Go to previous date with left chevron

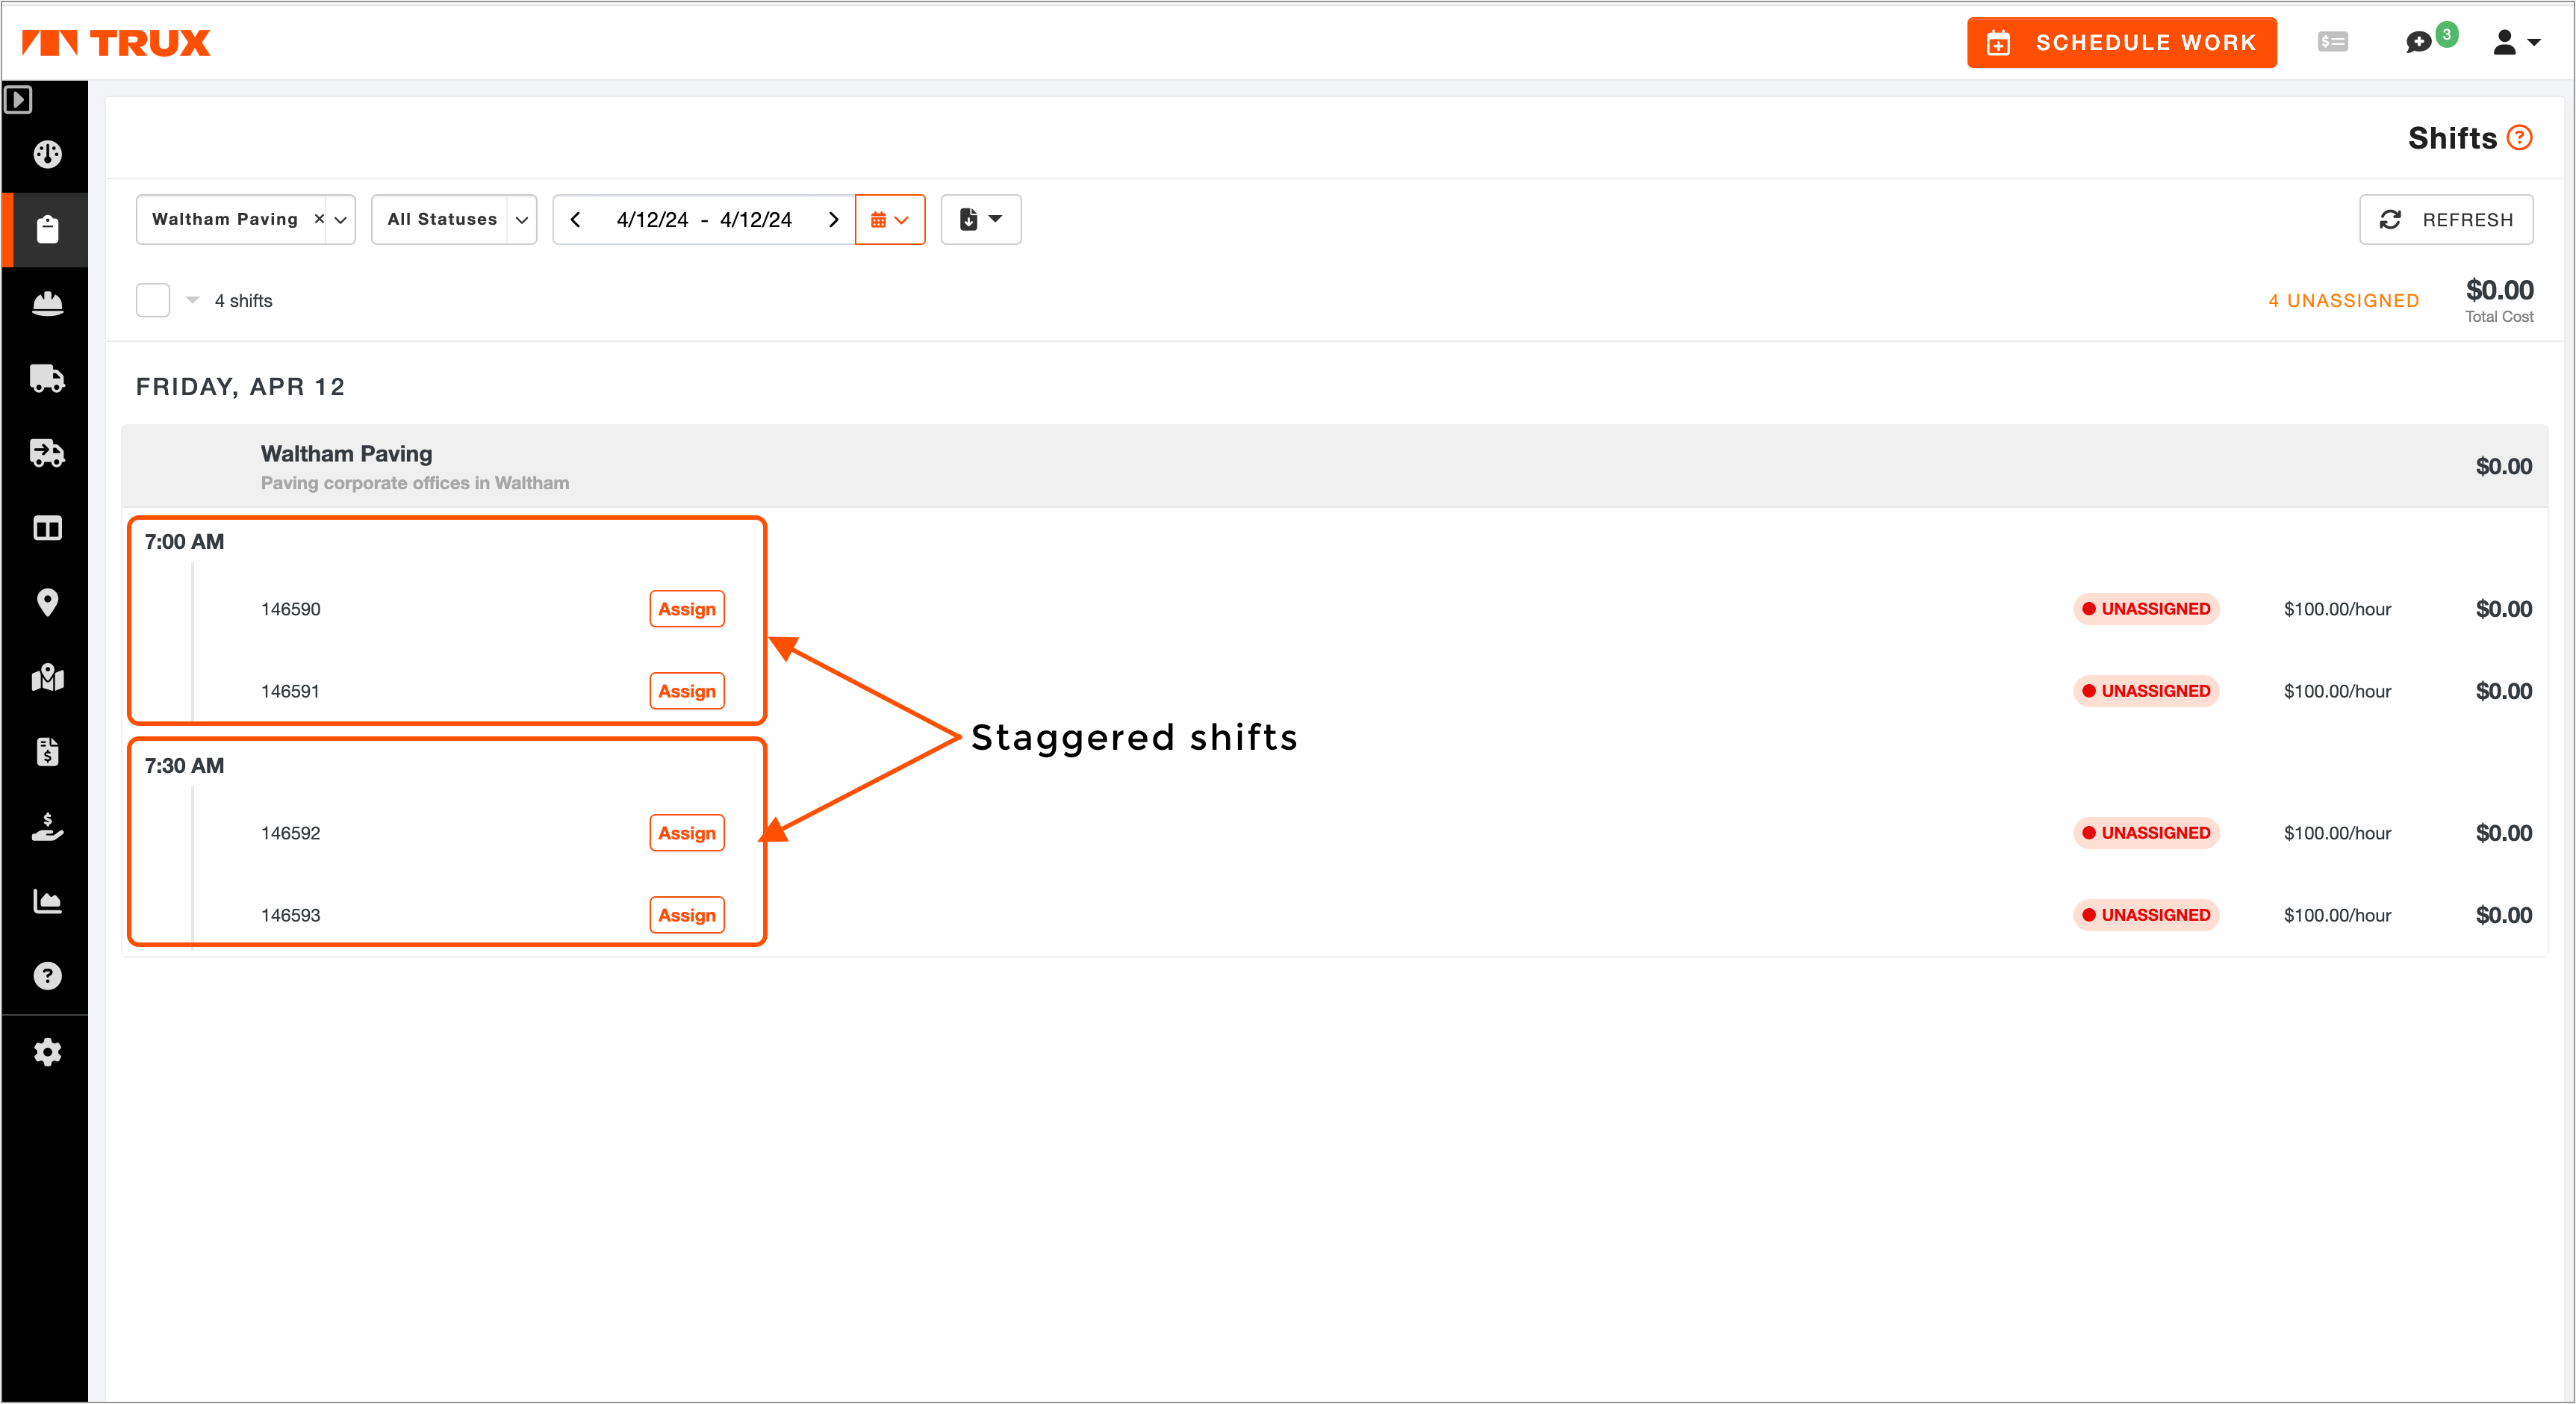click(x=575, y=219)
